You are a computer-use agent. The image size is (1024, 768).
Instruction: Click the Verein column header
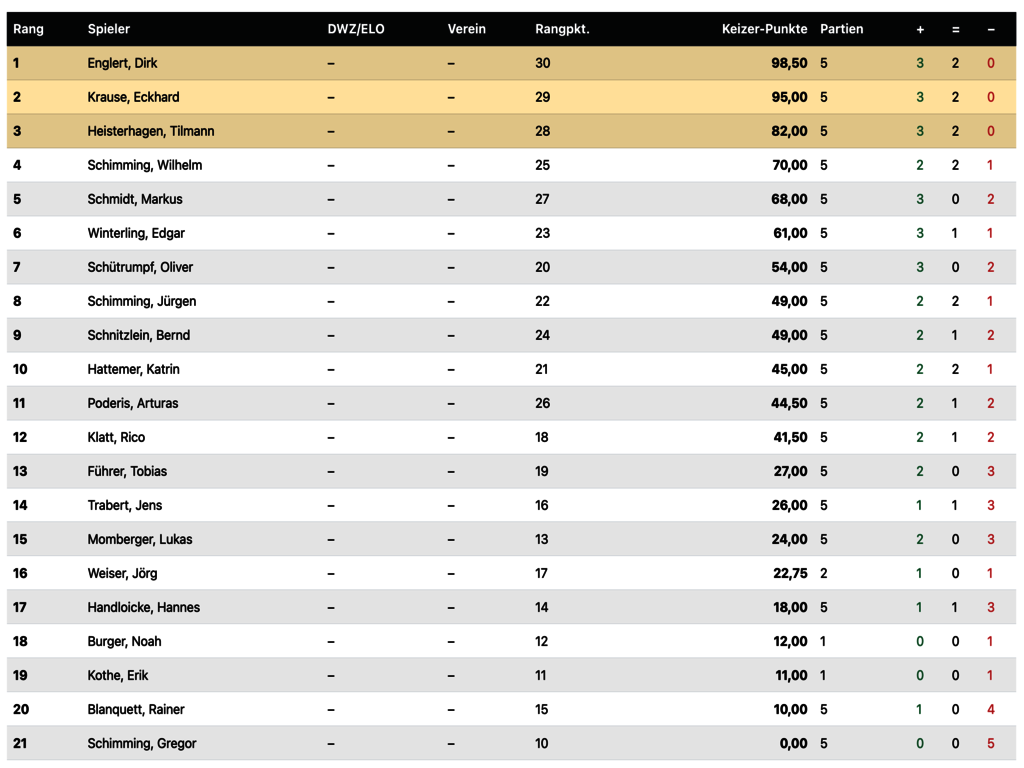pyautogui.click(x=466, y=29)
